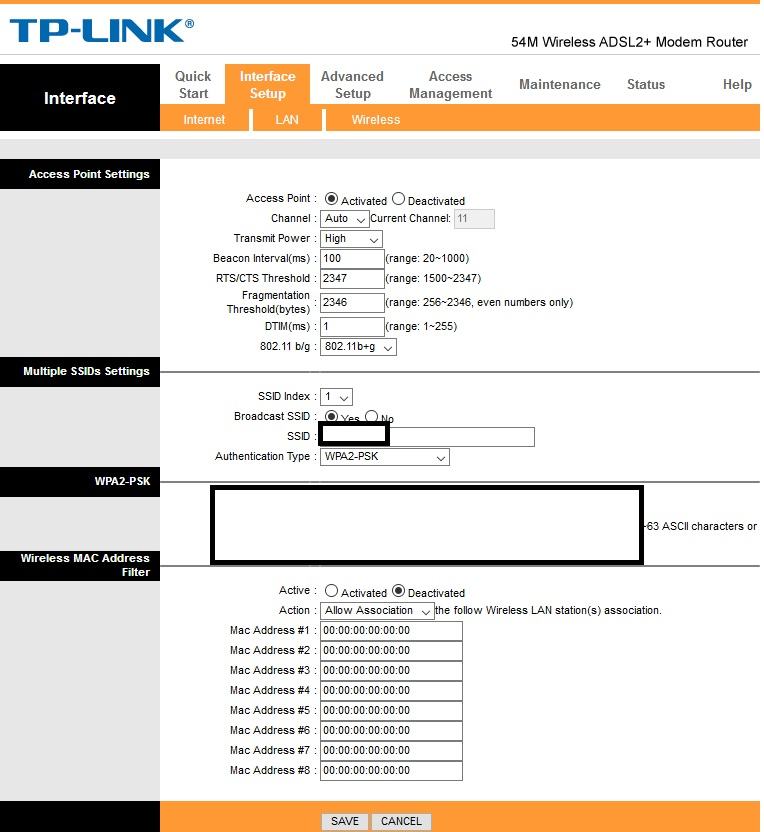Click the CANCEL button

coord(401,821)
